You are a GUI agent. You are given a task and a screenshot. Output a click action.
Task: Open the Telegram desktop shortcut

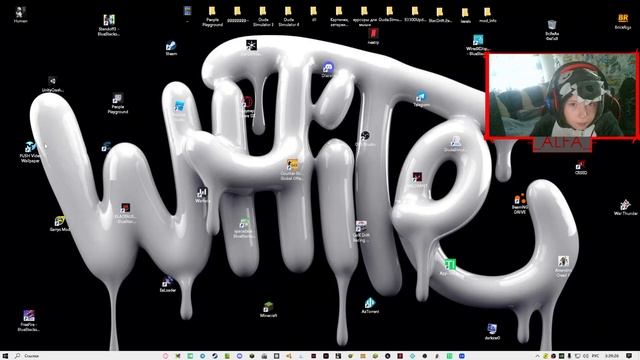click(x=421, y=98)
